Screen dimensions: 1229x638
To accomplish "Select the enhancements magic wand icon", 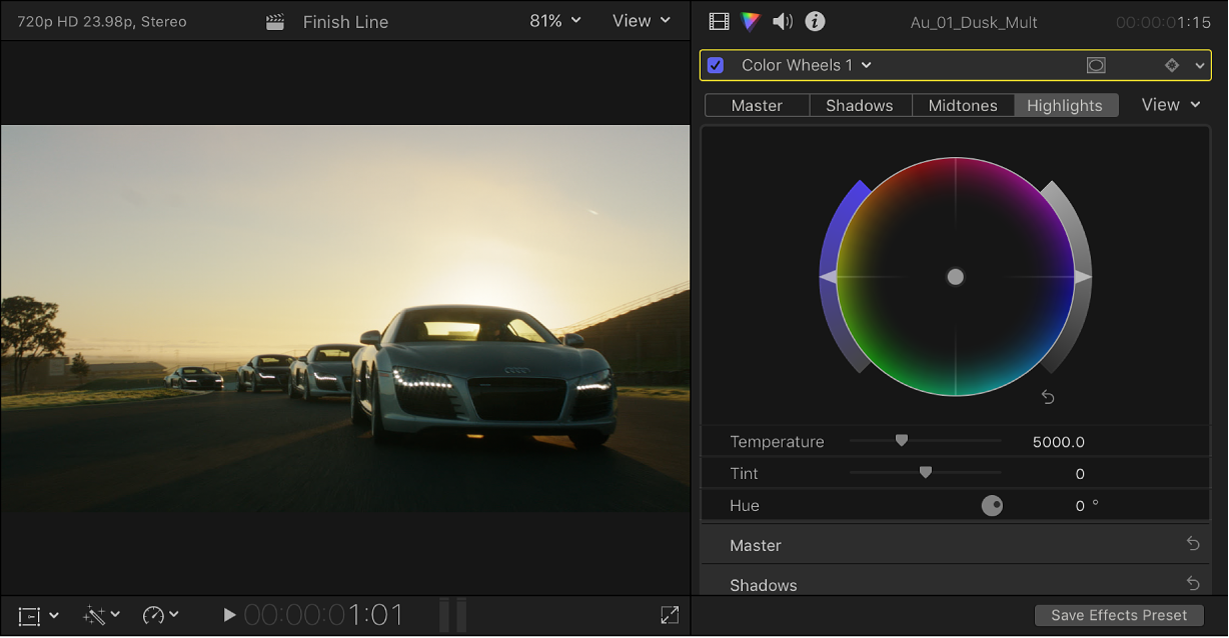I will (95, 616).
